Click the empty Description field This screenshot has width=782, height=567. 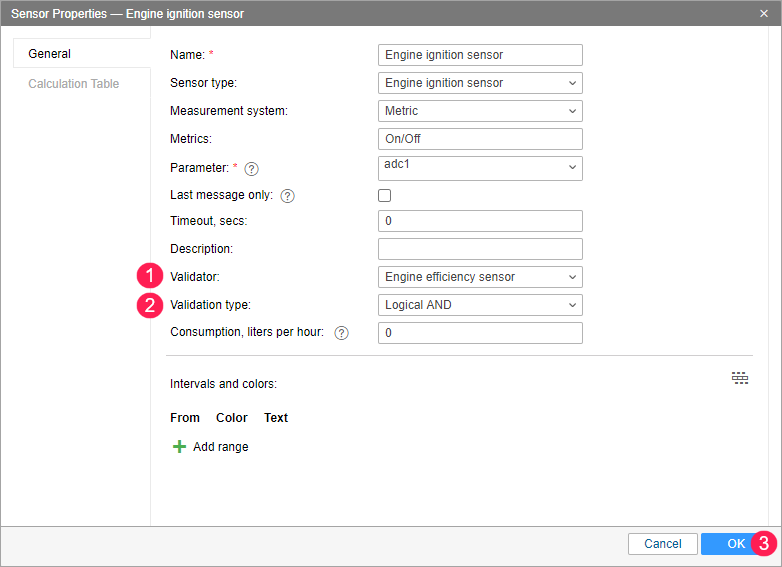pos(480,249)
